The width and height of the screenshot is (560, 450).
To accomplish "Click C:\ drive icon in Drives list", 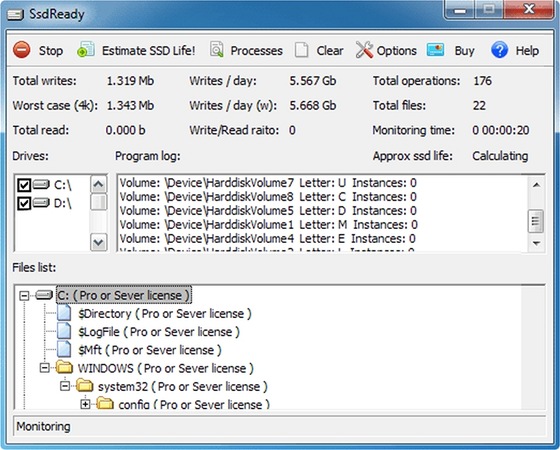I will click(41, 185).
